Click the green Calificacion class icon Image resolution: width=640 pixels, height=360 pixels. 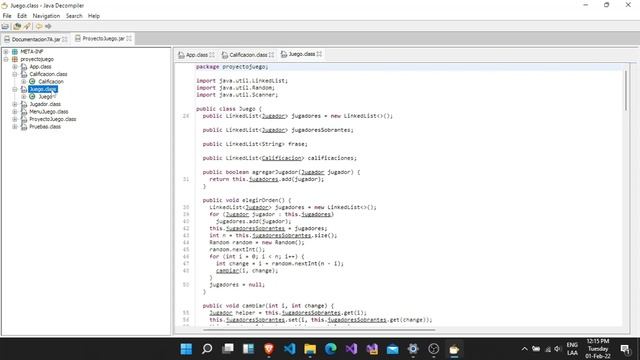(x=32, y=82)
